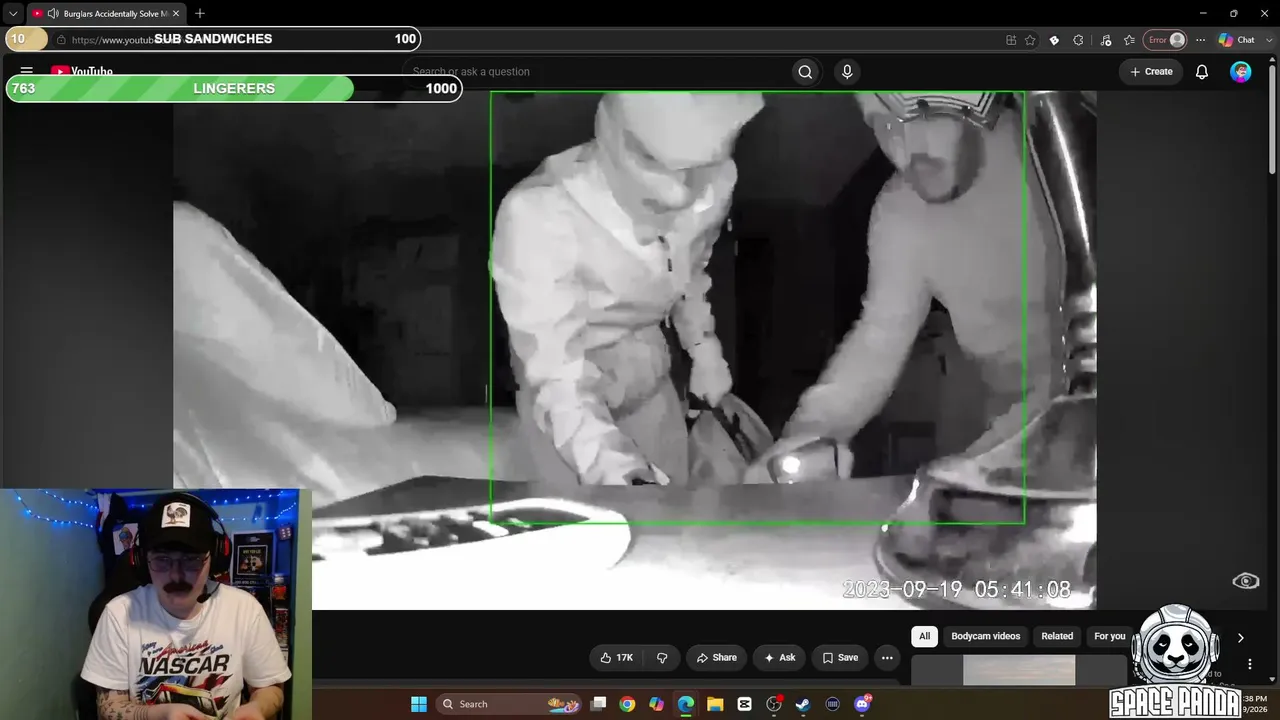The image size is (1280, 720).
Task: Open Task View on the taskbar
Action: 598,704
